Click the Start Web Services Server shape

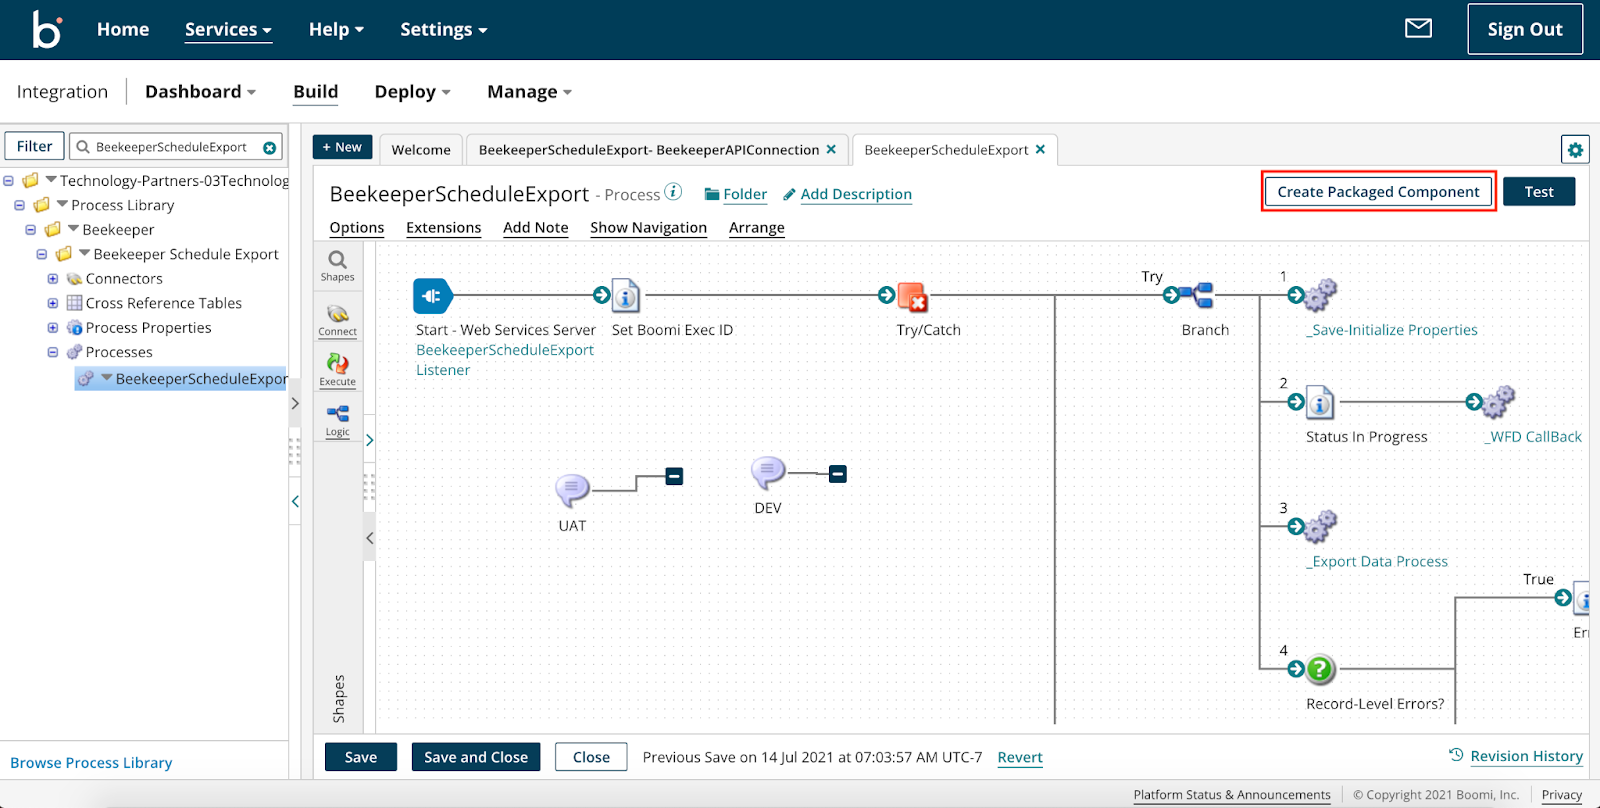(432, 296)
